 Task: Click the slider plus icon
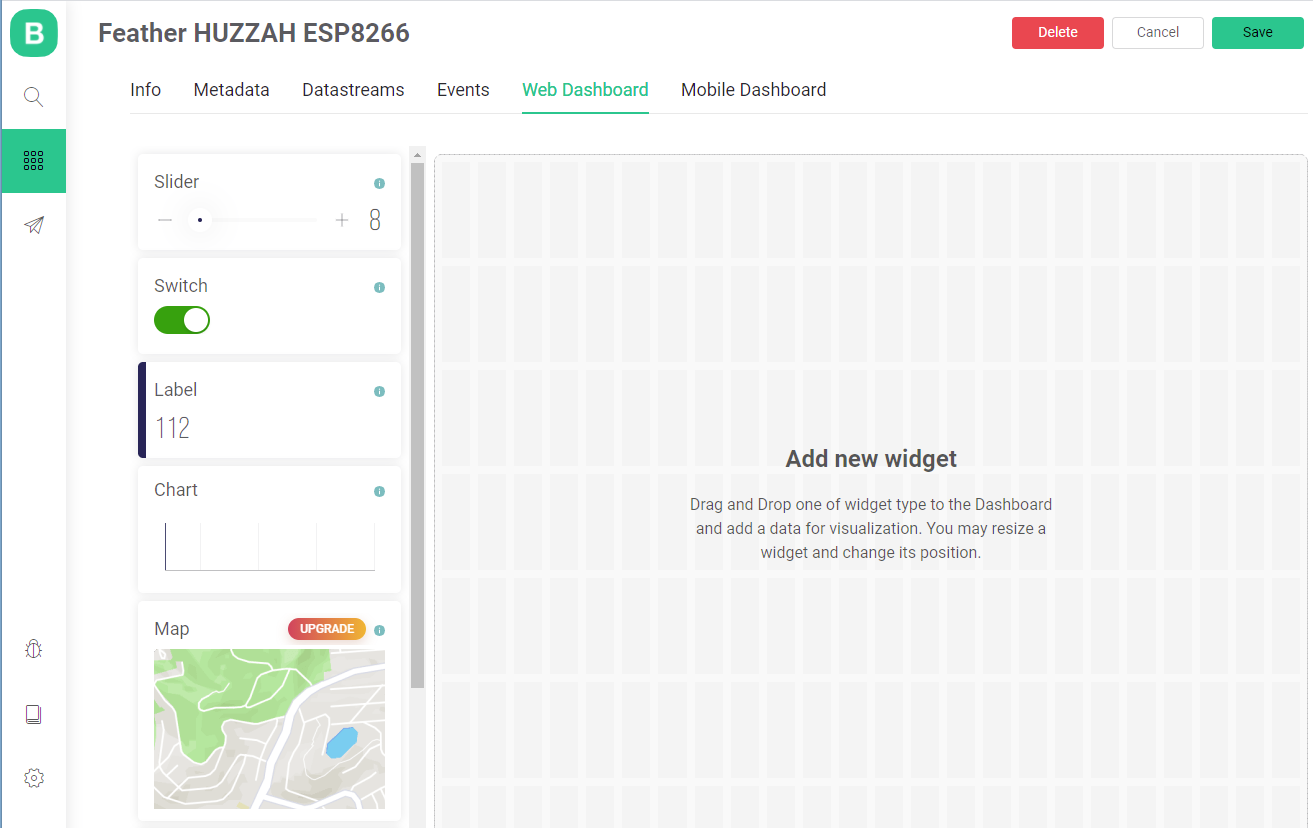coord(342,220)
